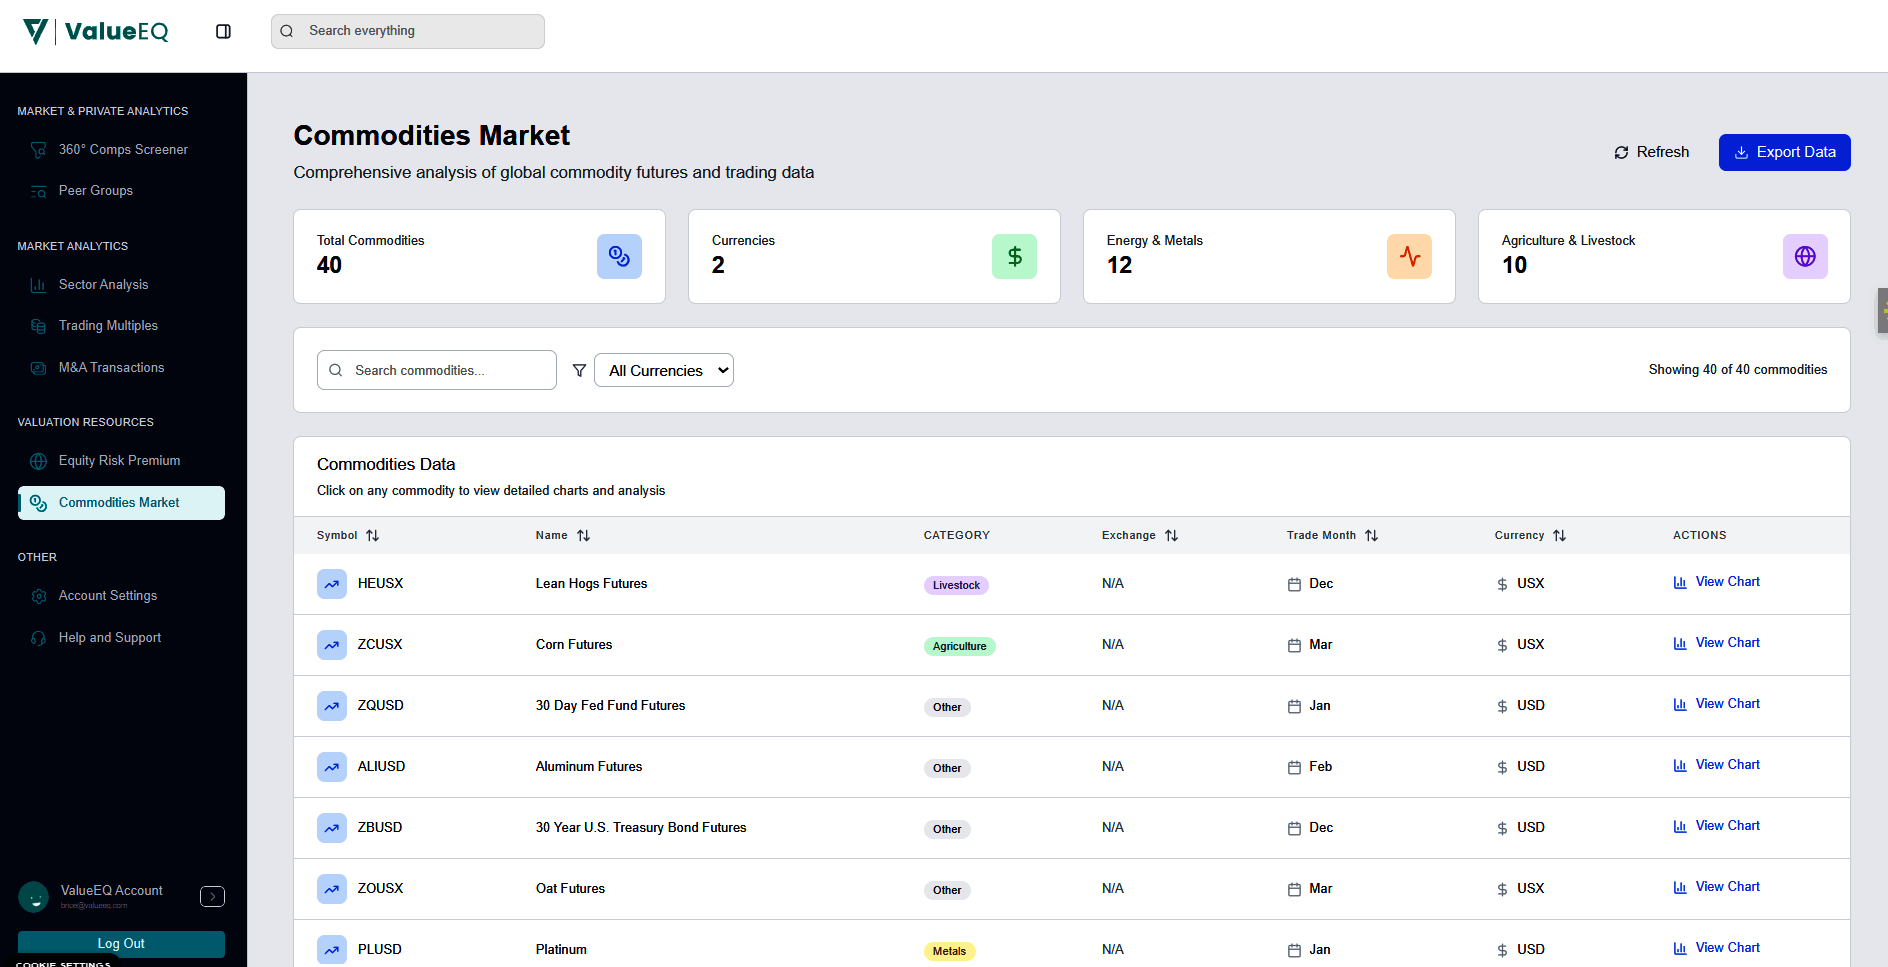Click the arrow icon beside ValueEQ Account
Viewport: 1888px width, 967px height.
212,897
